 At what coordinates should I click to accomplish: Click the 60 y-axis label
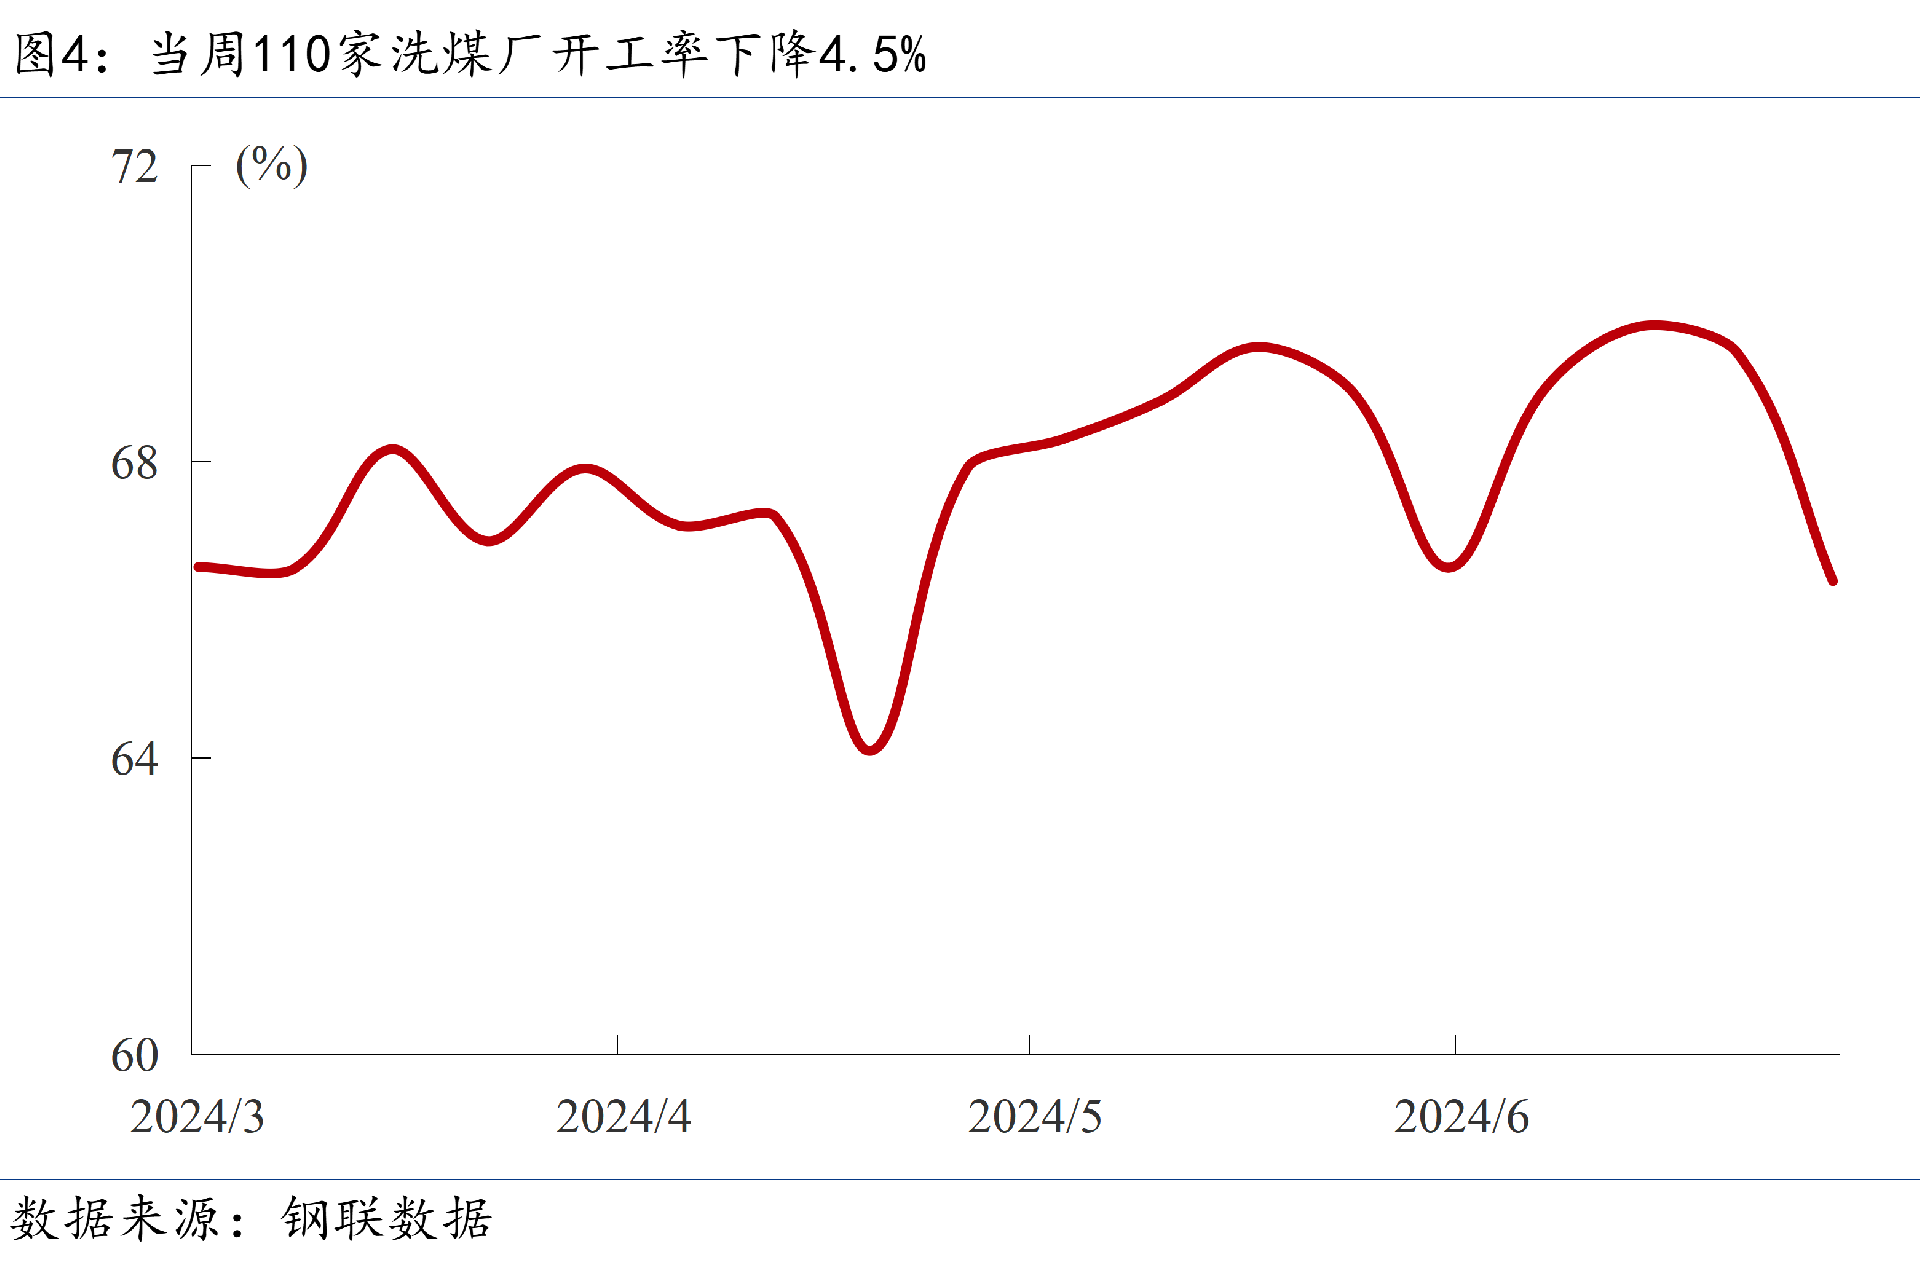click(x=135, y=1055)
